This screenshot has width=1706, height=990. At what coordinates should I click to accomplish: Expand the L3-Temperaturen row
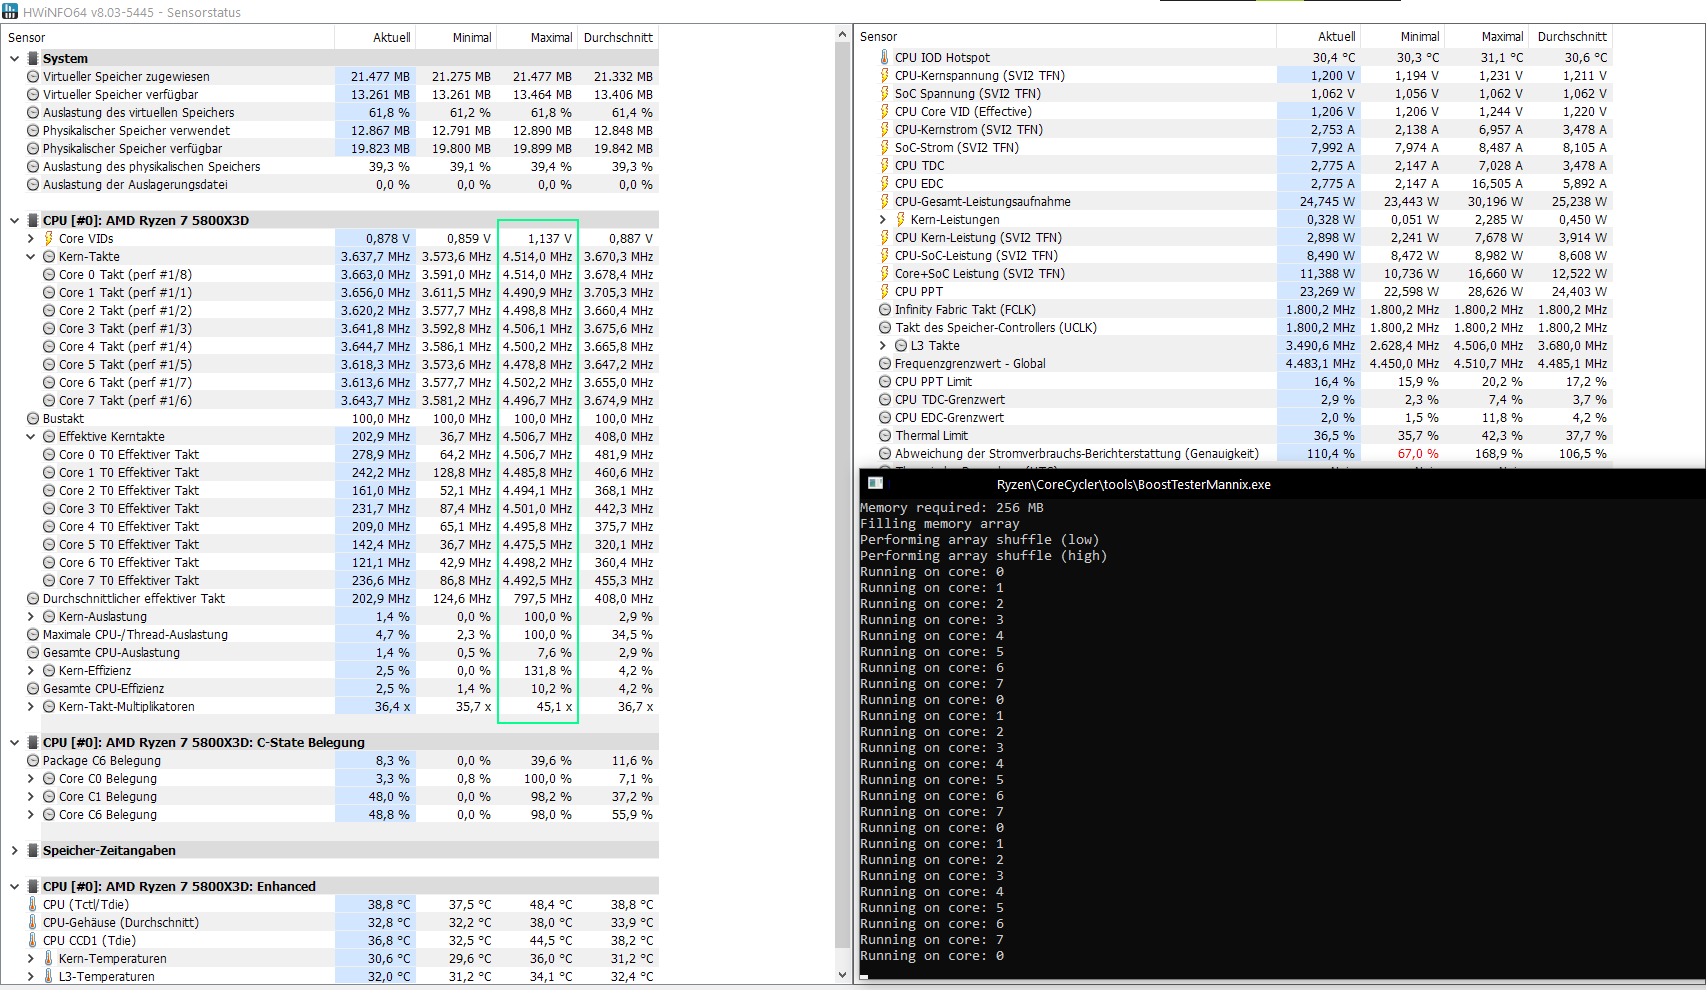tap(30, 976)
